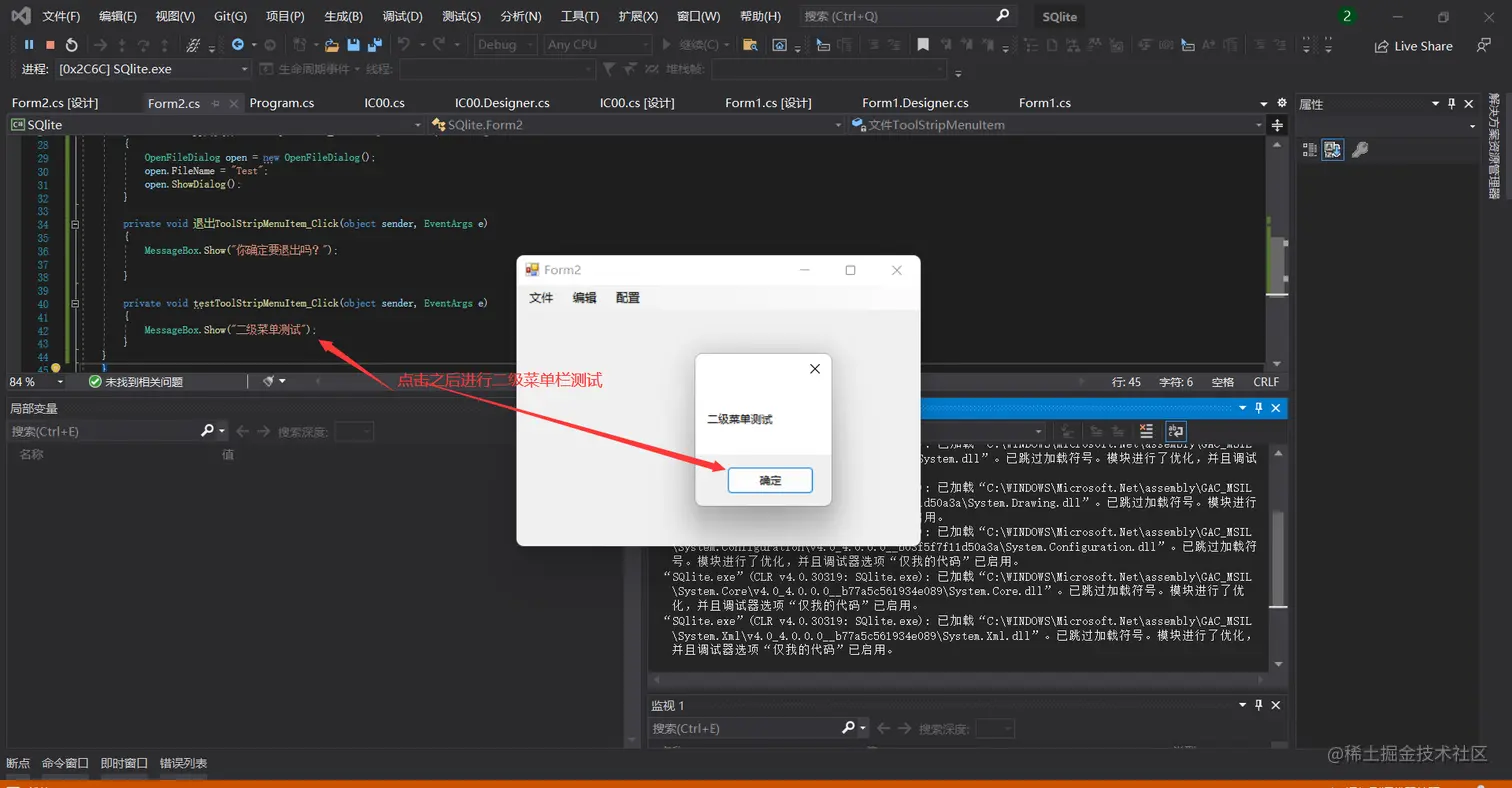Click the 未找到相关问题 status indicator
This screenshot has width=1512, height=788.
pyautogui.click(x=136, y=381)
